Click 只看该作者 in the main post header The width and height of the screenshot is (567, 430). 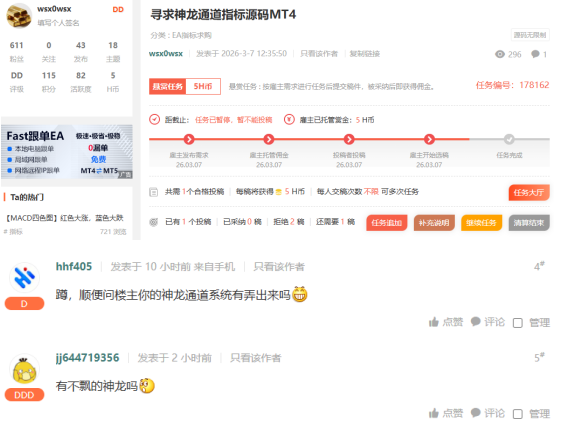(x=319, y=54)
